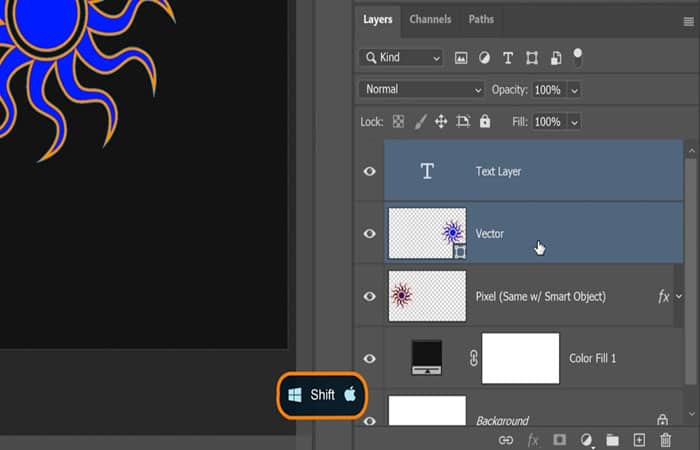Create a new layer with plus icon
Viewport: 700px width, 450px height.
pyautogui.click(x=639, y=439)
